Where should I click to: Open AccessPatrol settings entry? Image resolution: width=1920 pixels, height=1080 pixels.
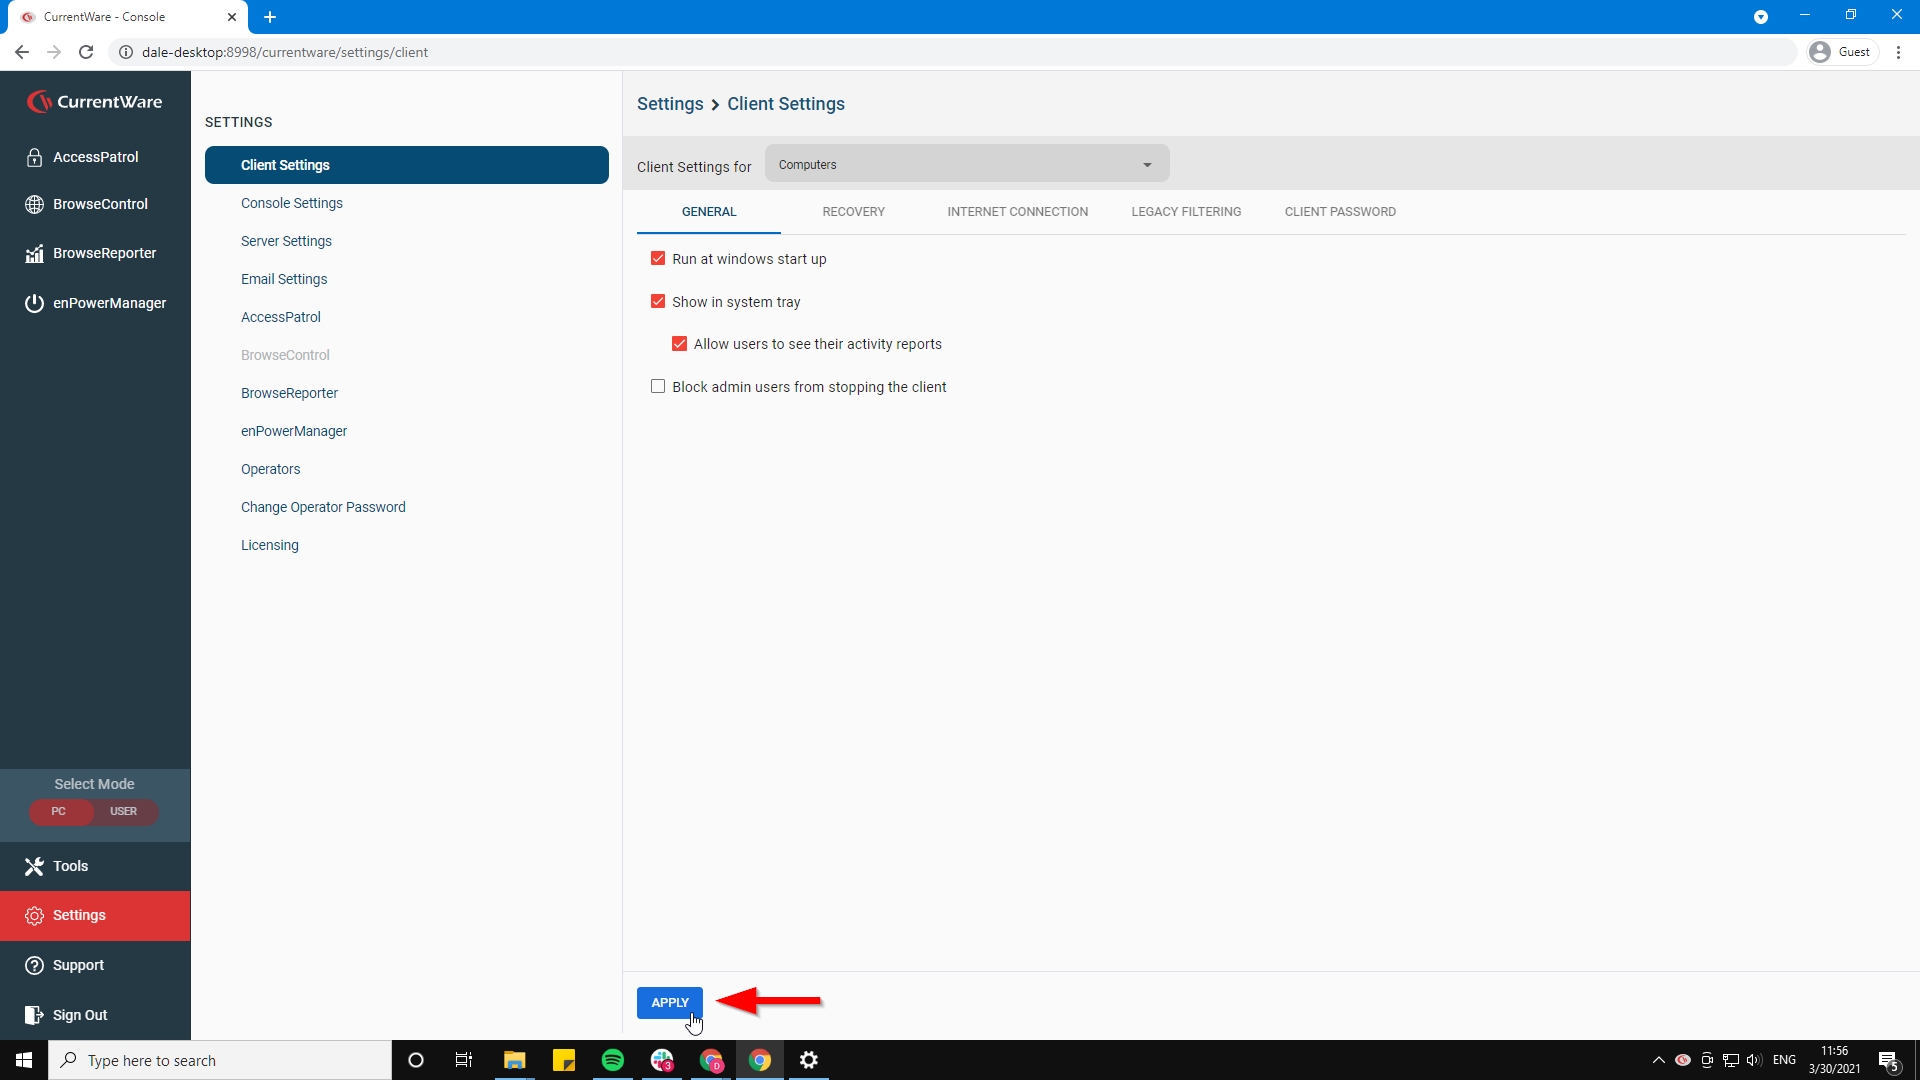pyautogui.click(x=281, y=317)
